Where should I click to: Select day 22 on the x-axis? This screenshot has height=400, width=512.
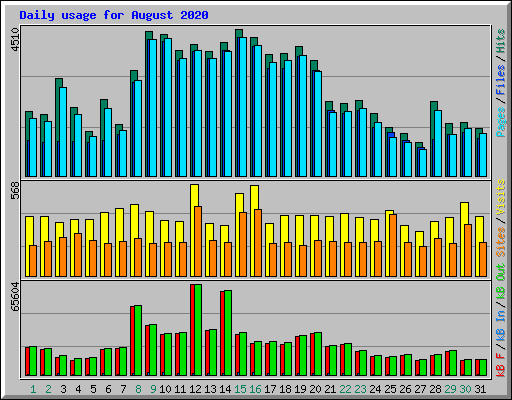345,389
